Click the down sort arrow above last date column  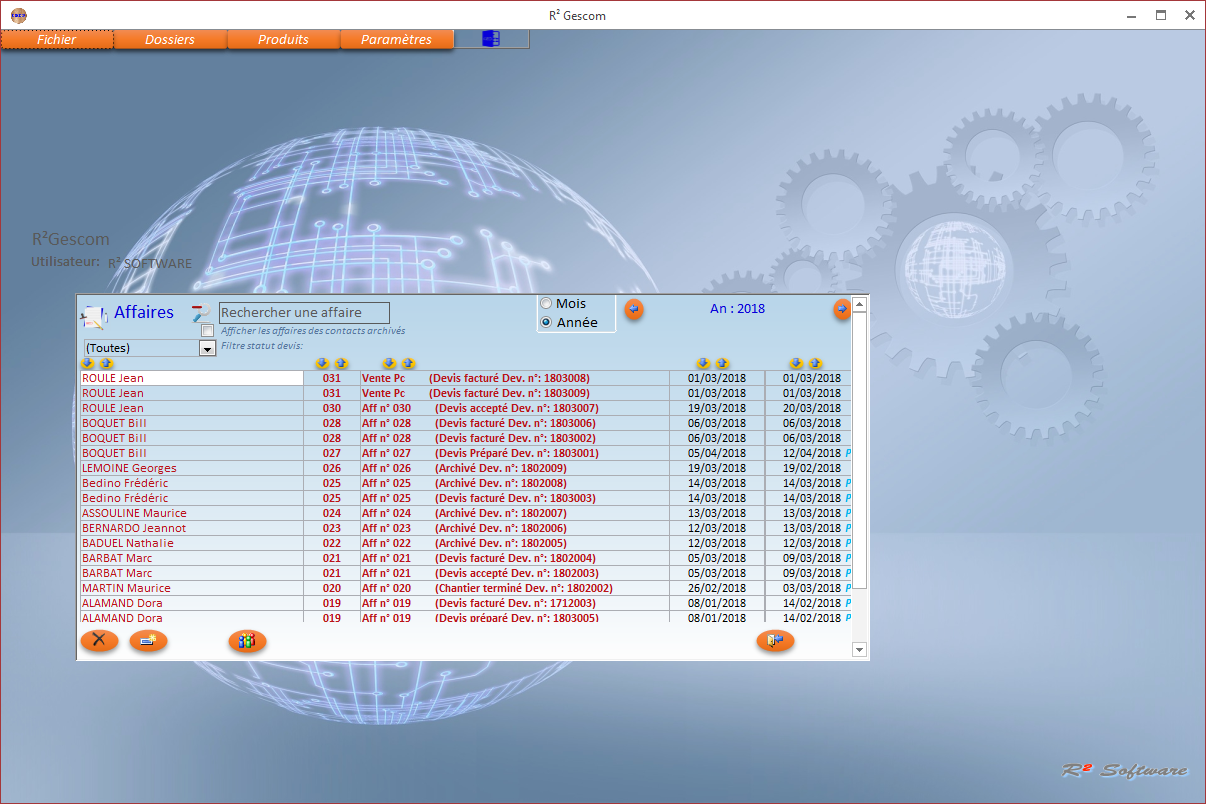(x=796, y=363)
